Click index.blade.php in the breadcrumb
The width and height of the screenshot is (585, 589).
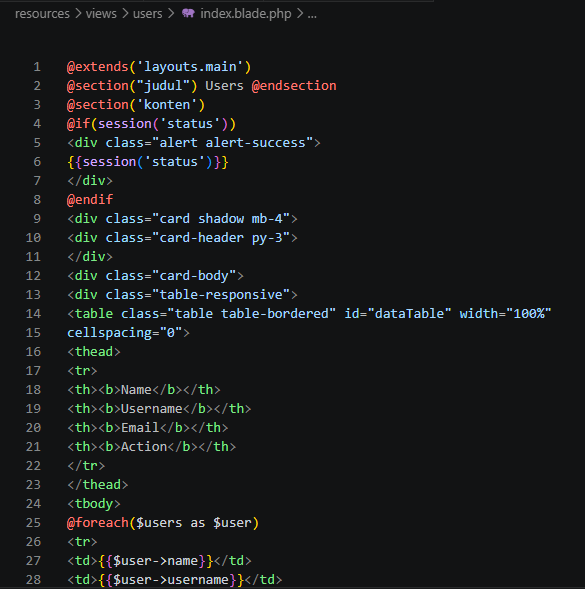246,14
